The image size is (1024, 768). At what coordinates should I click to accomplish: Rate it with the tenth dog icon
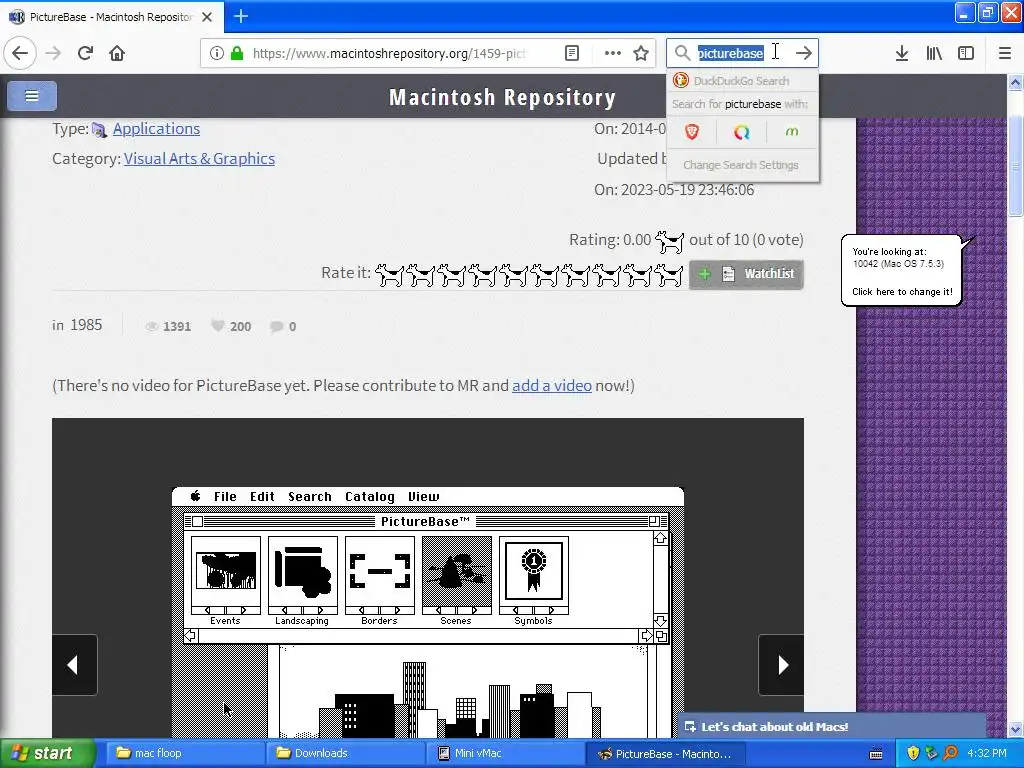(x=669, y=275)
